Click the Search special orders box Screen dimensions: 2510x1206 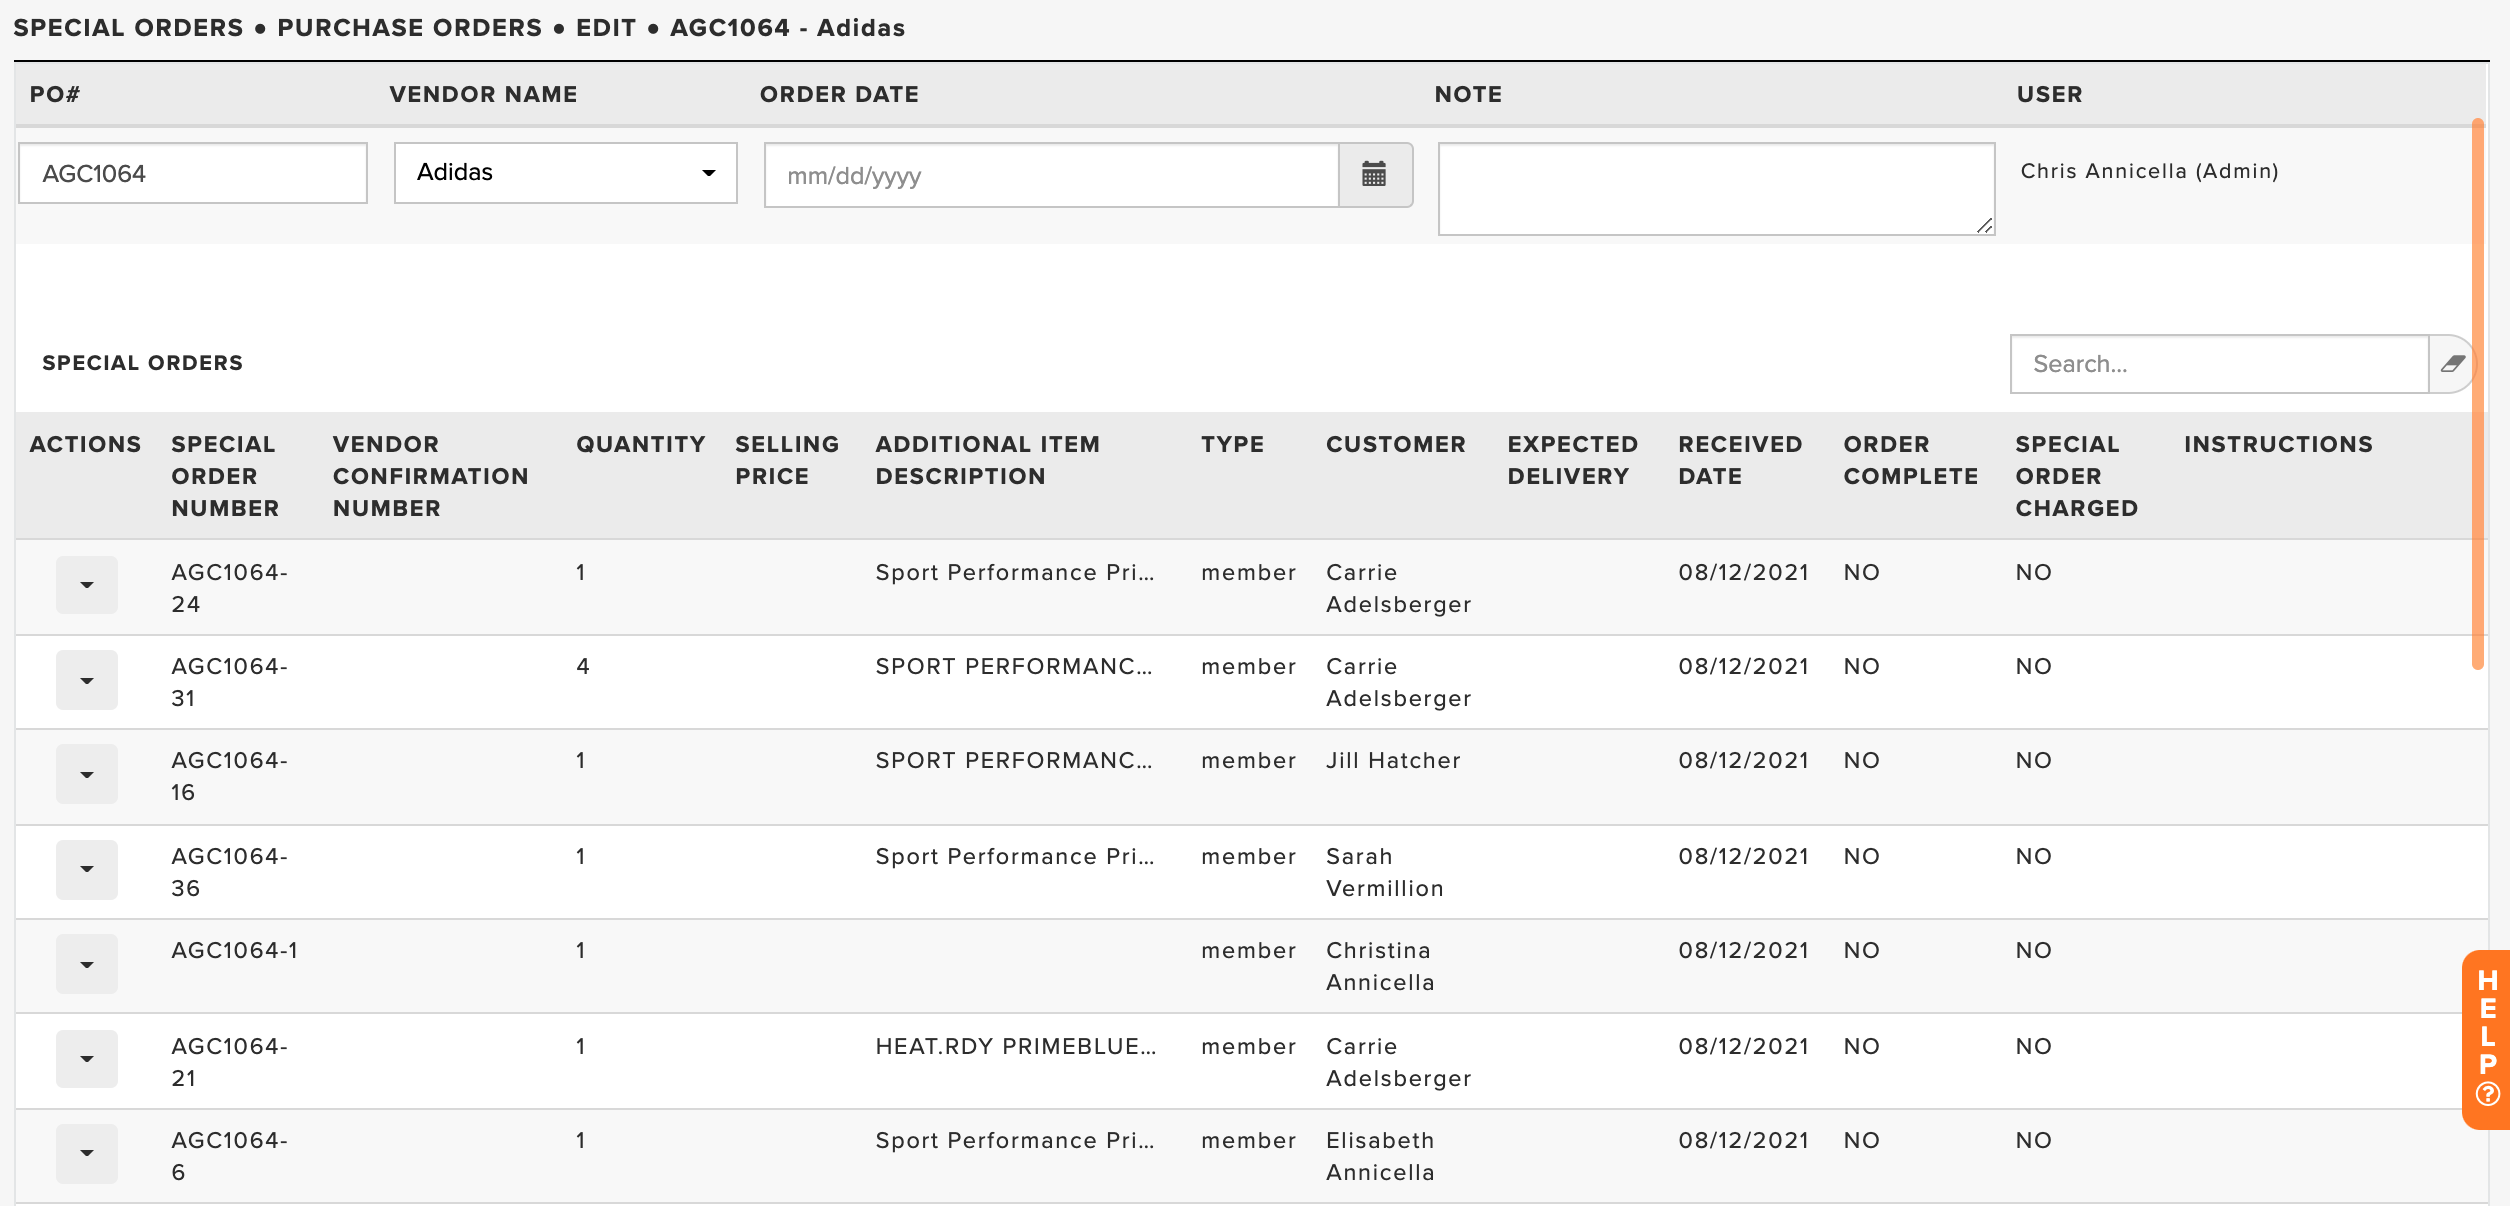pos(2219,364)
